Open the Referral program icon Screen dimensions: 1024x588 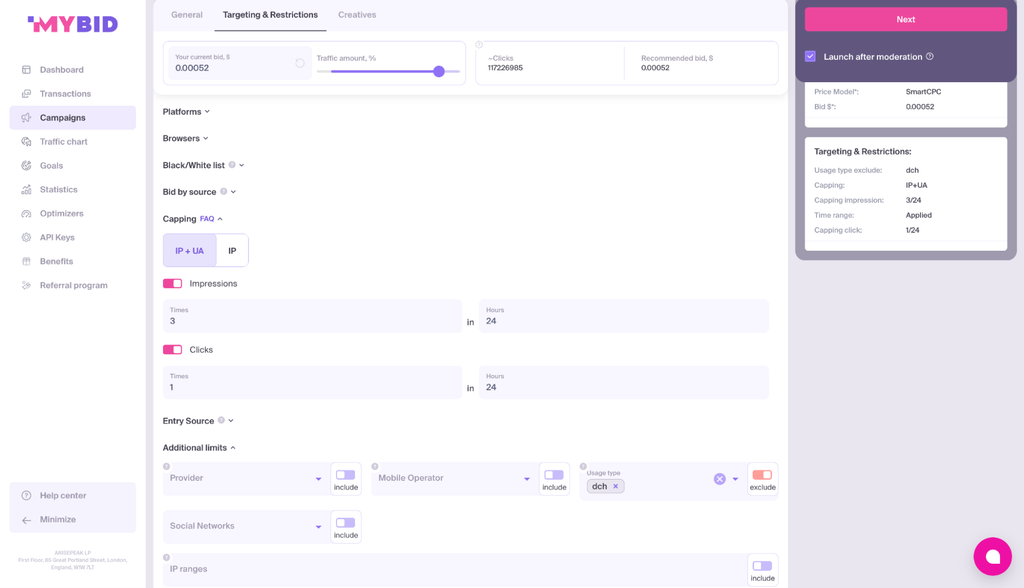click(x=26, y=286)
